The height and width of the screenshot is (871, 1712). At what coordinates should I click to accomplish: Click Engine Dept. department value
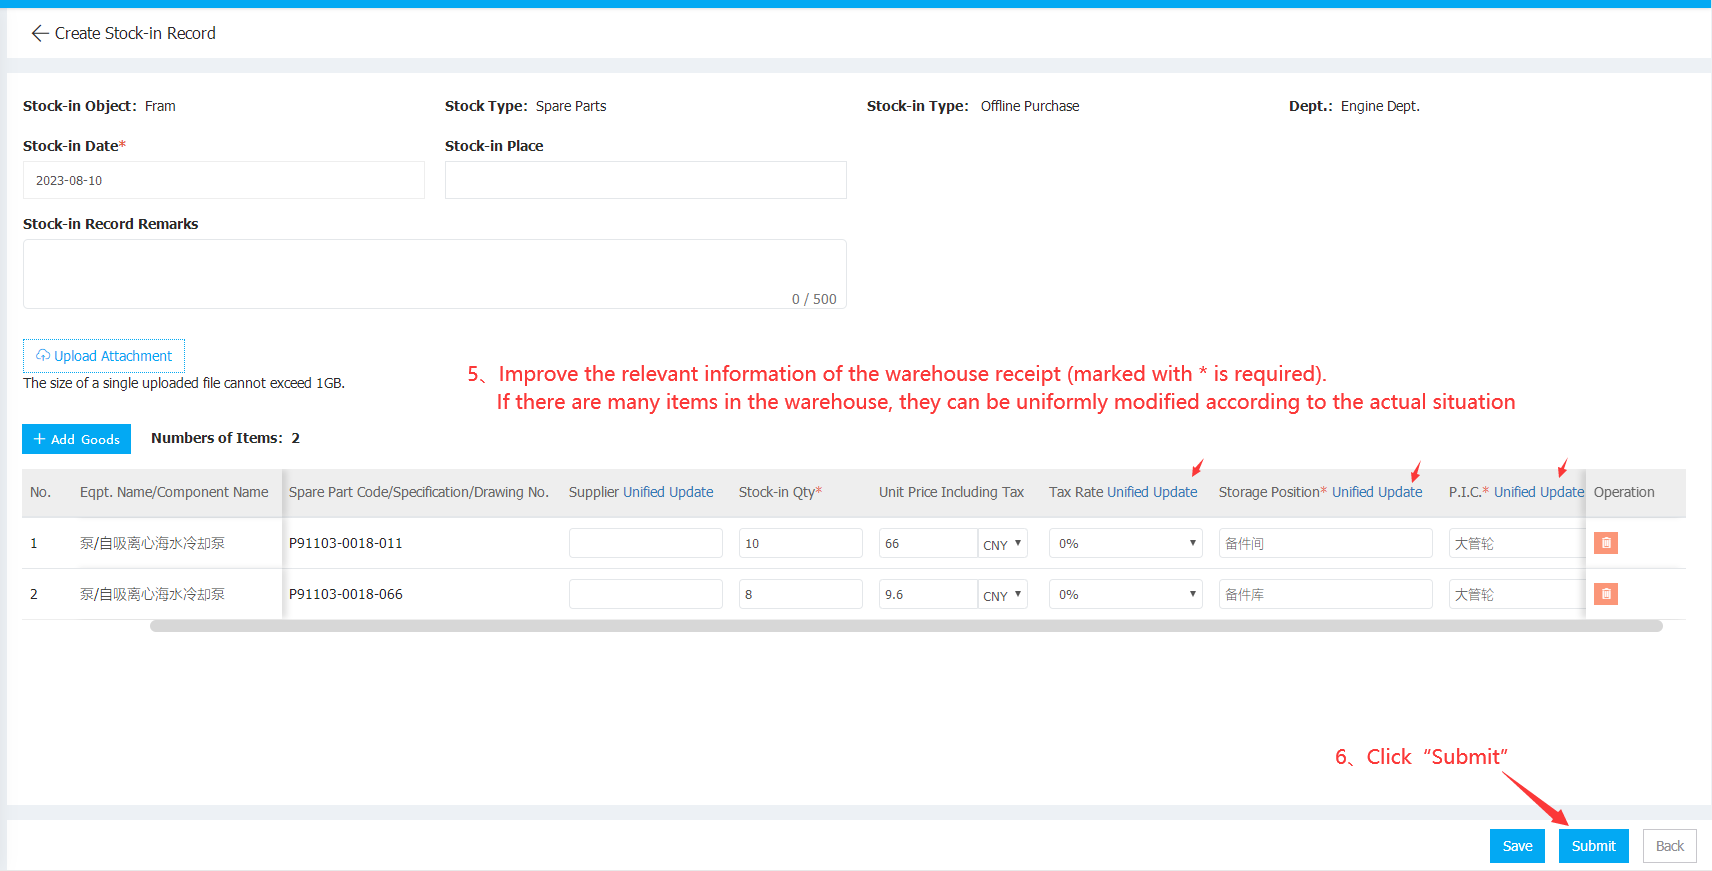1380,106
